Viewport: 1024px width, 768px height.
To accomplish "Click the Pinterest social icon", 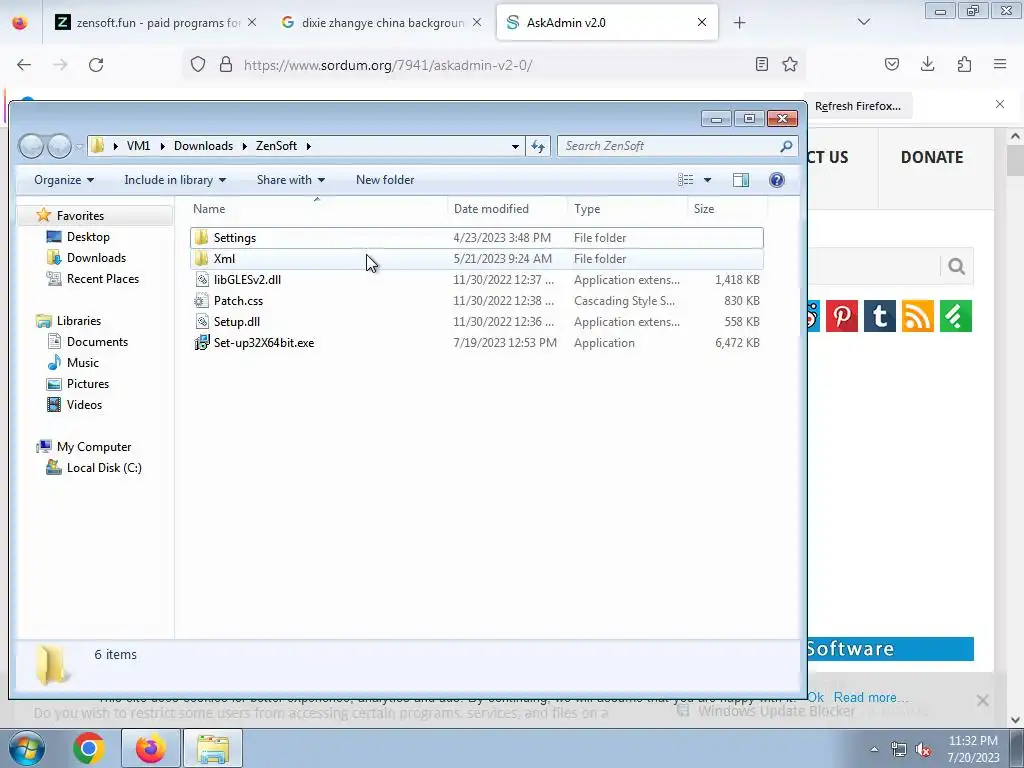I will 842,316.
